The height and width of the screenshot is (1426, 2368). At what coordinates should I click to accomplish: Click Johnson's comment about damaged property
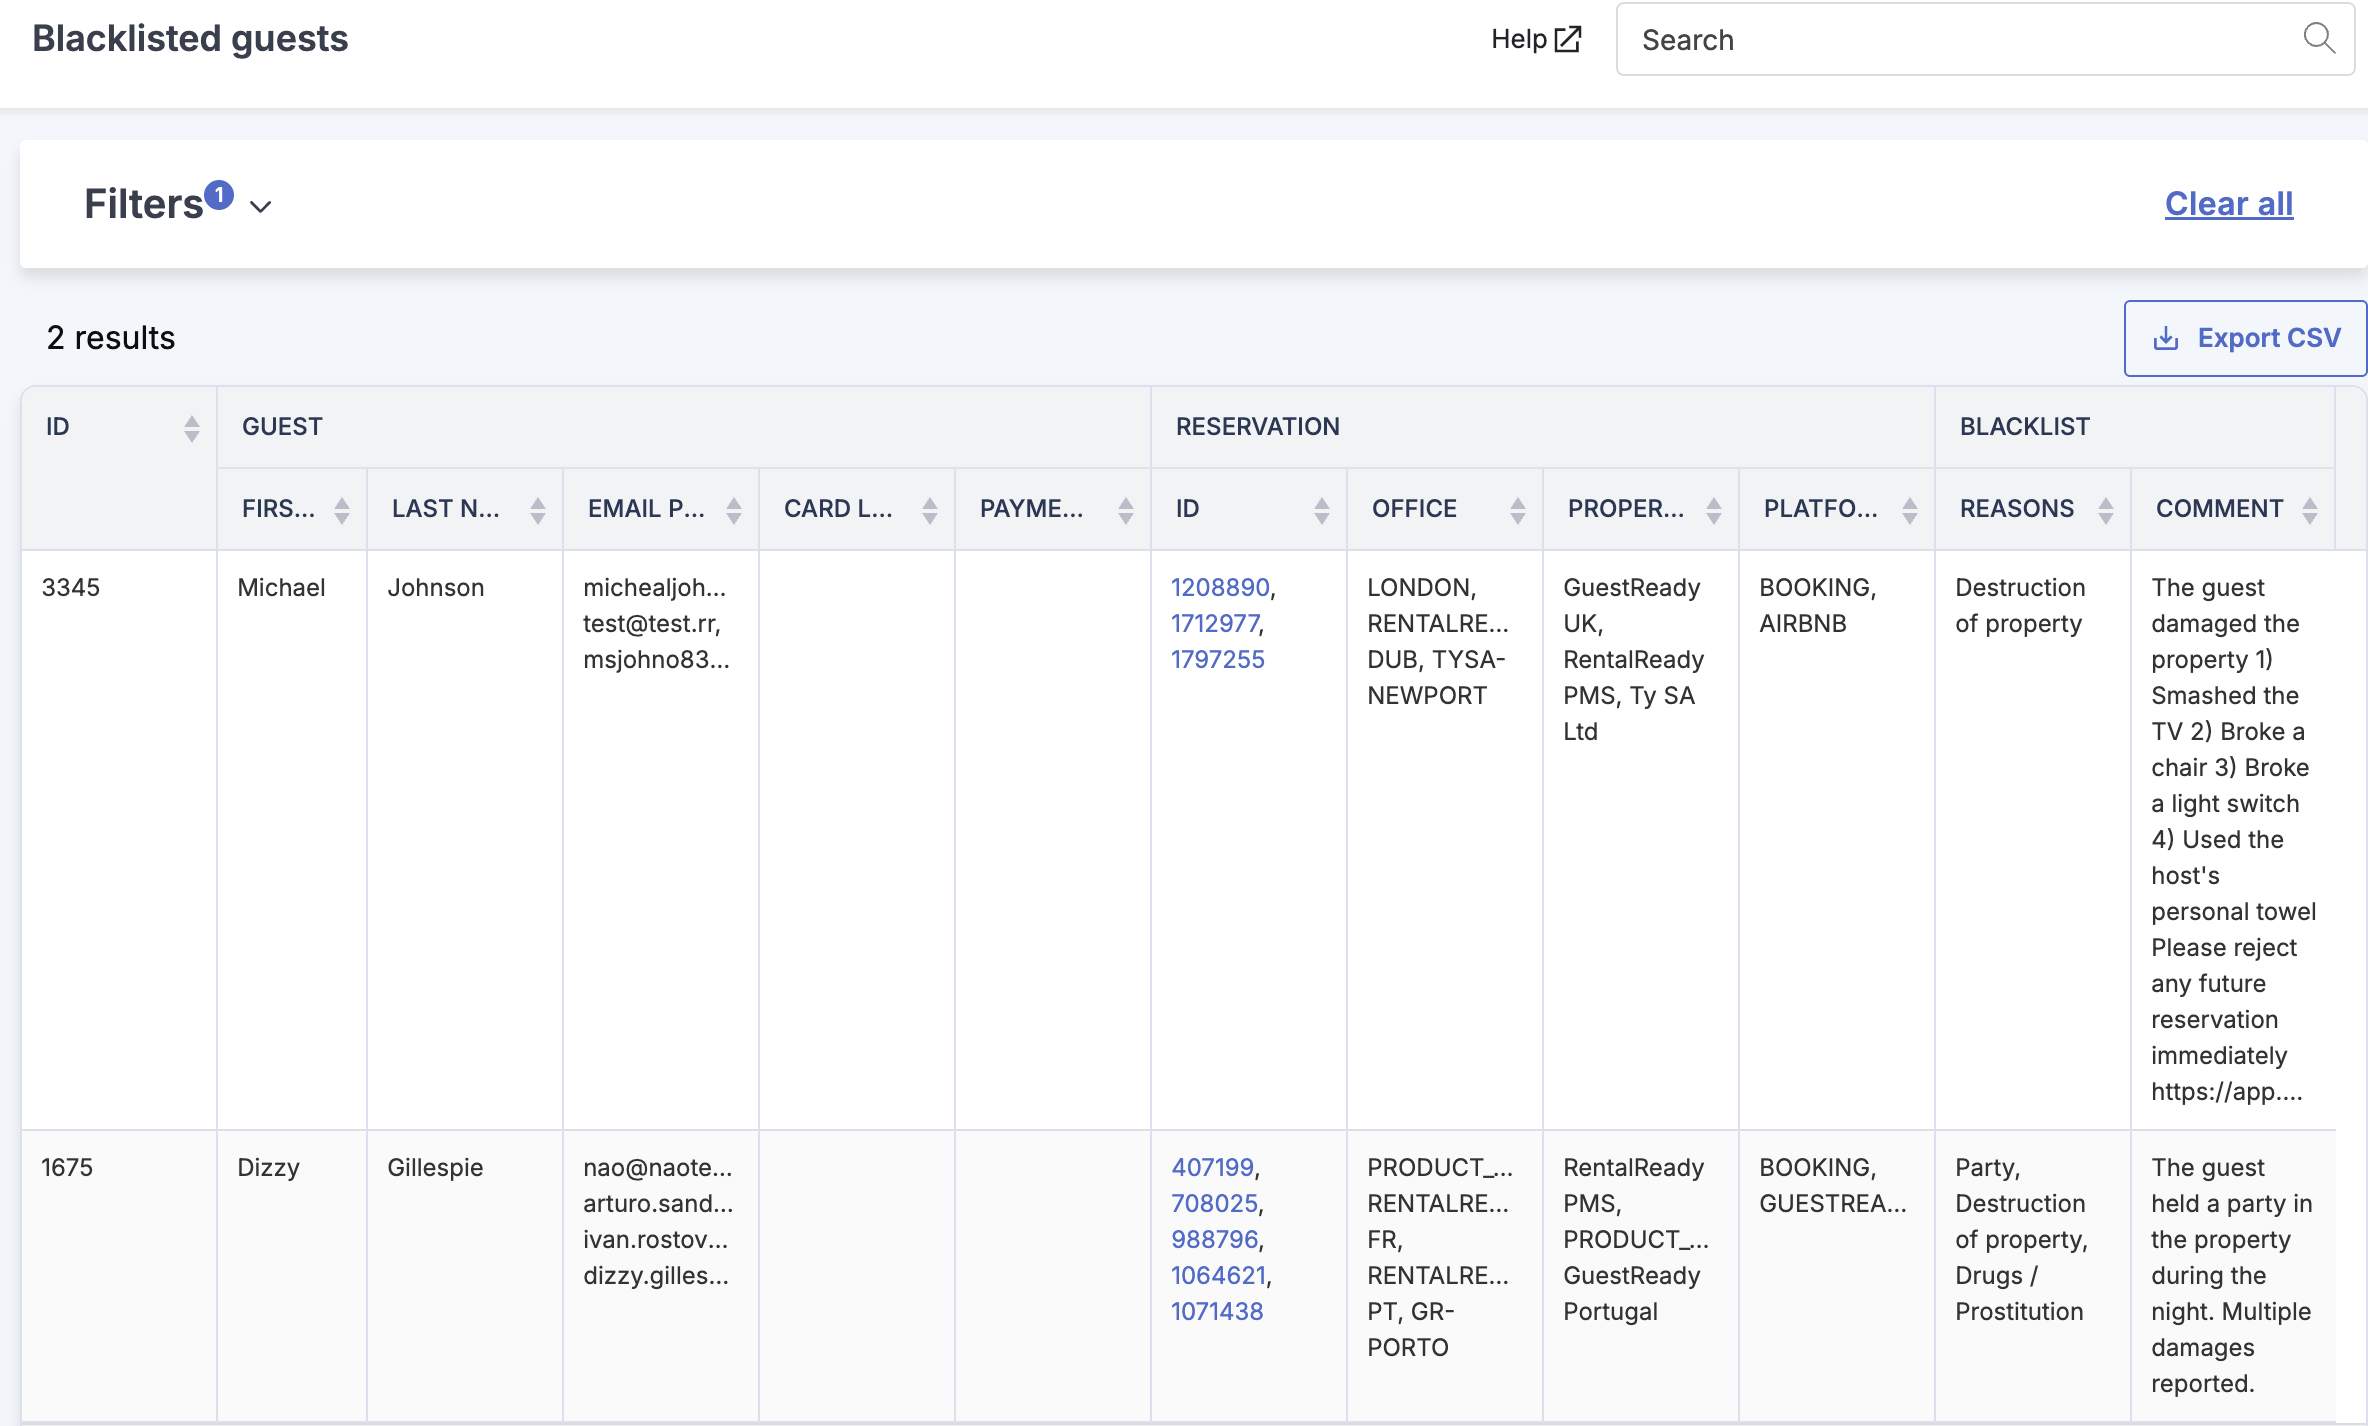[2233, 839]
